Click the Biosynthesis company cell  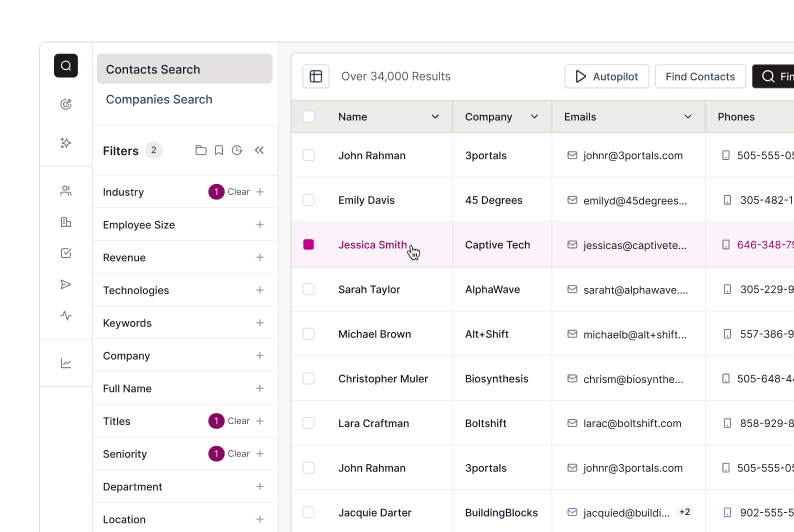pos(497,379)
